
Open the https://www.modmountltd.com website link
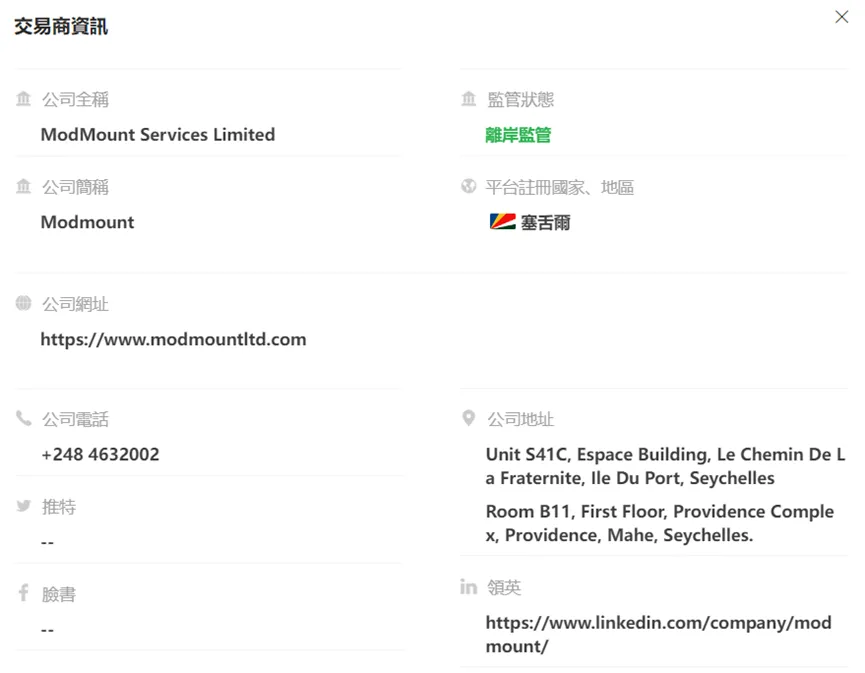(x=173, y=339)
